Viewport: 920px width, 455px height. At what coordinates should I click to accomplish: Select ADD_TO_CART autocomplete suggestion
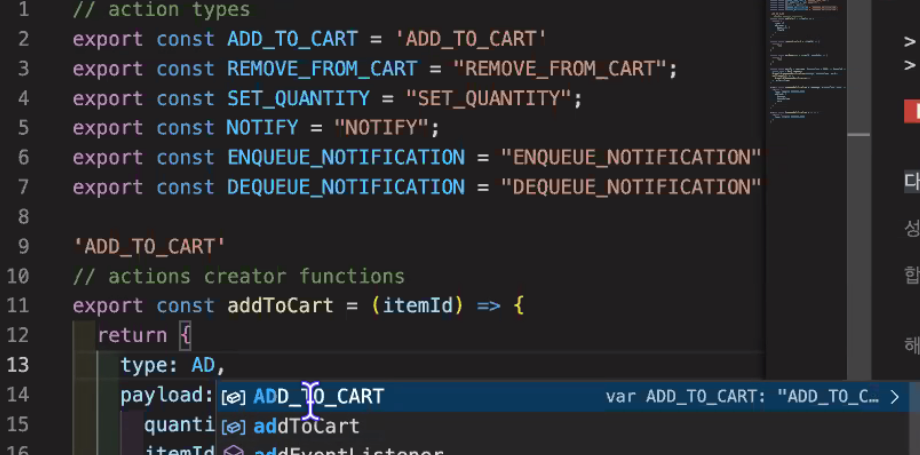(x=562, y=396)
